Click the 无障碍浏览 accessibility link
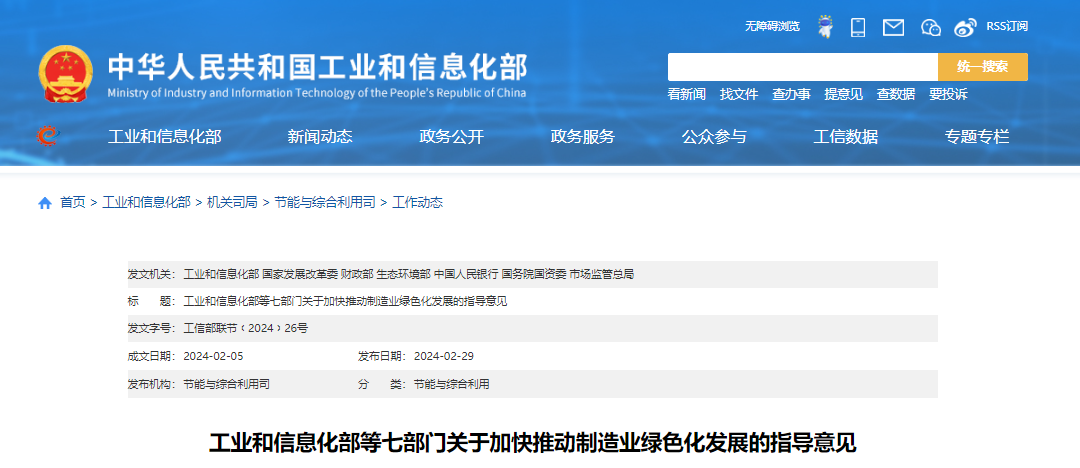Viewport: 1080px width, 468px height. pyautogui.click(x=772, y=26)
